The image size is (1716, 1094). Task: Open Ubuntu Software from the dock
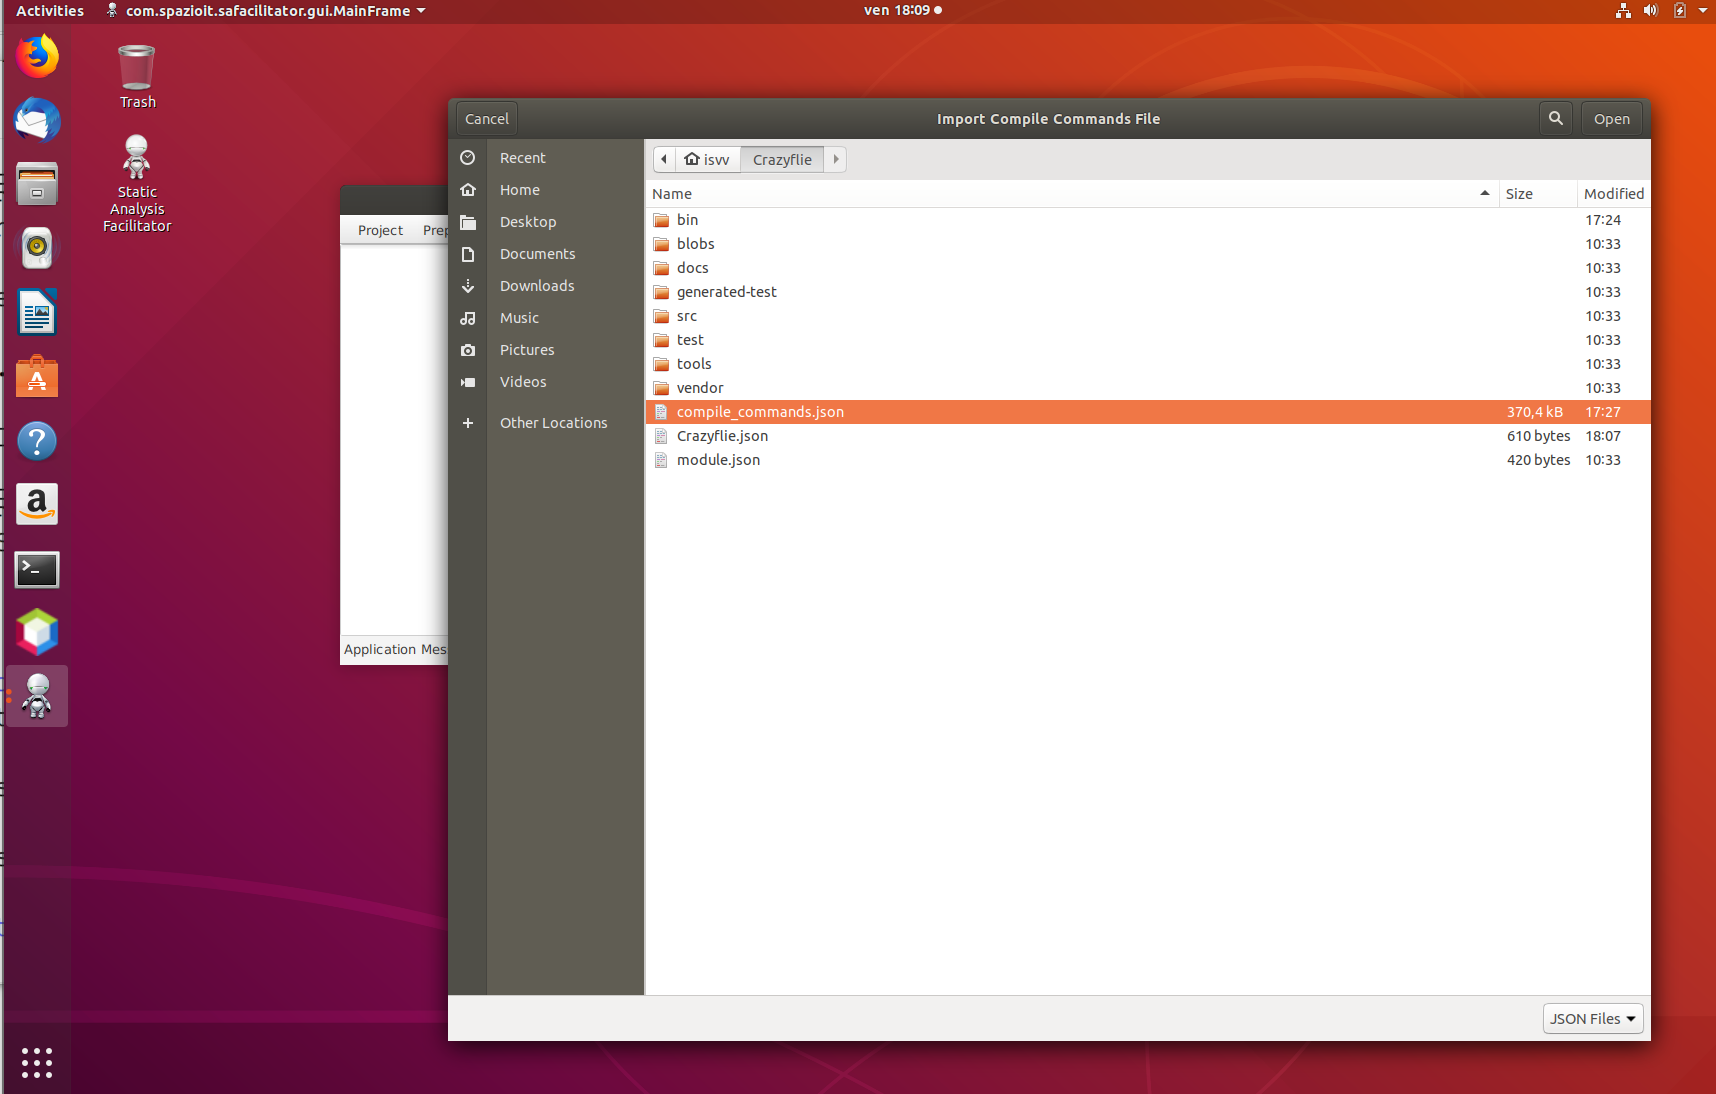[x=37, y=378]
